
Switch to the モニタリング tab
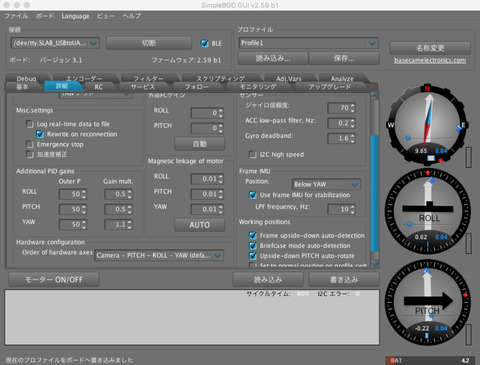[x=258, y=87]
